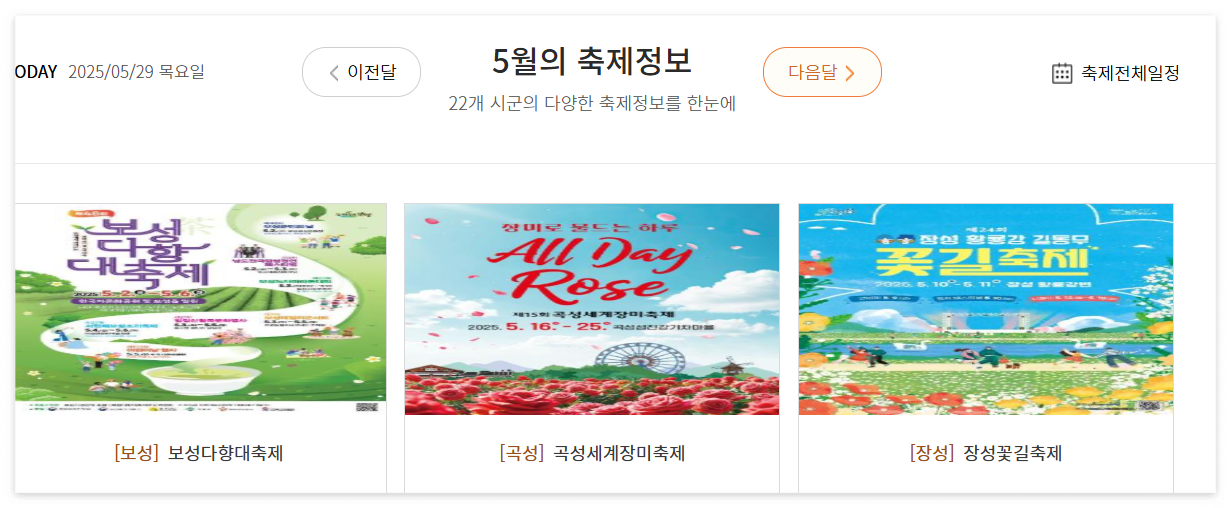Open the 축제전체일정 full schedule link
Screen dimensions: 1231x508
[x=1116, y=73]
